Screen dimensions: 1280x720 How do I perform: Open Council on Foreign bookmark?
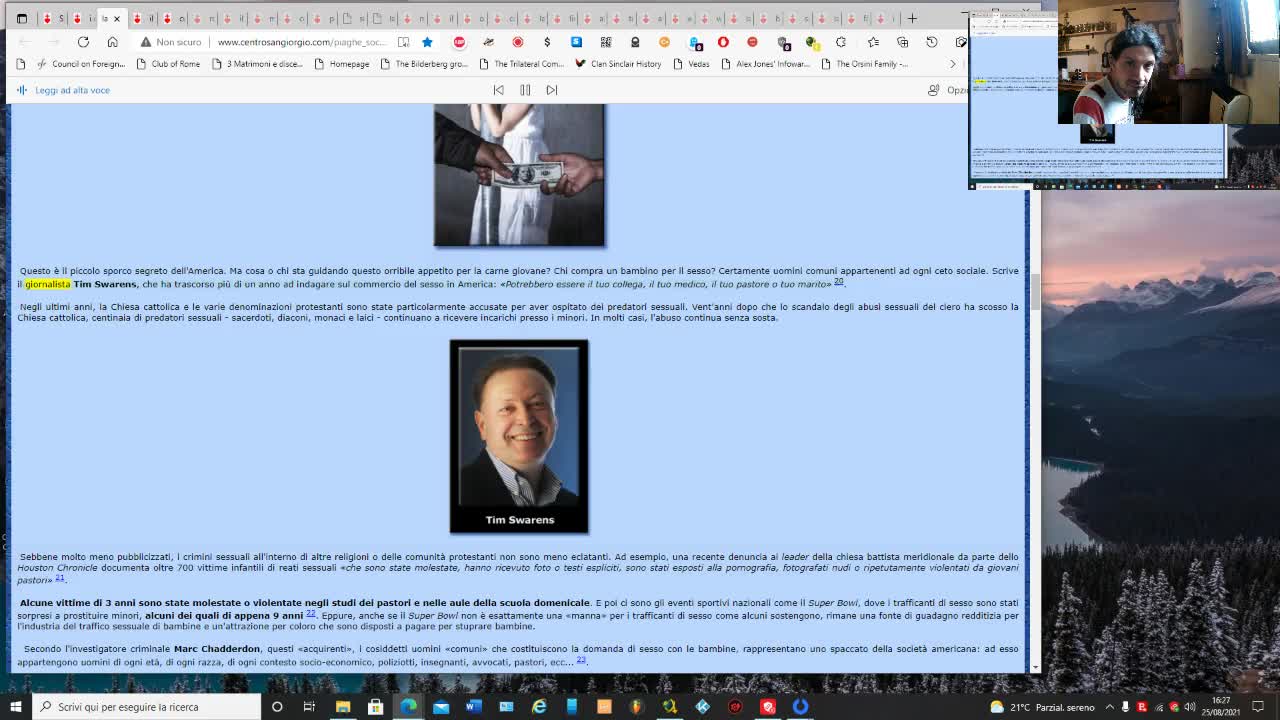(x=81, y=64)
